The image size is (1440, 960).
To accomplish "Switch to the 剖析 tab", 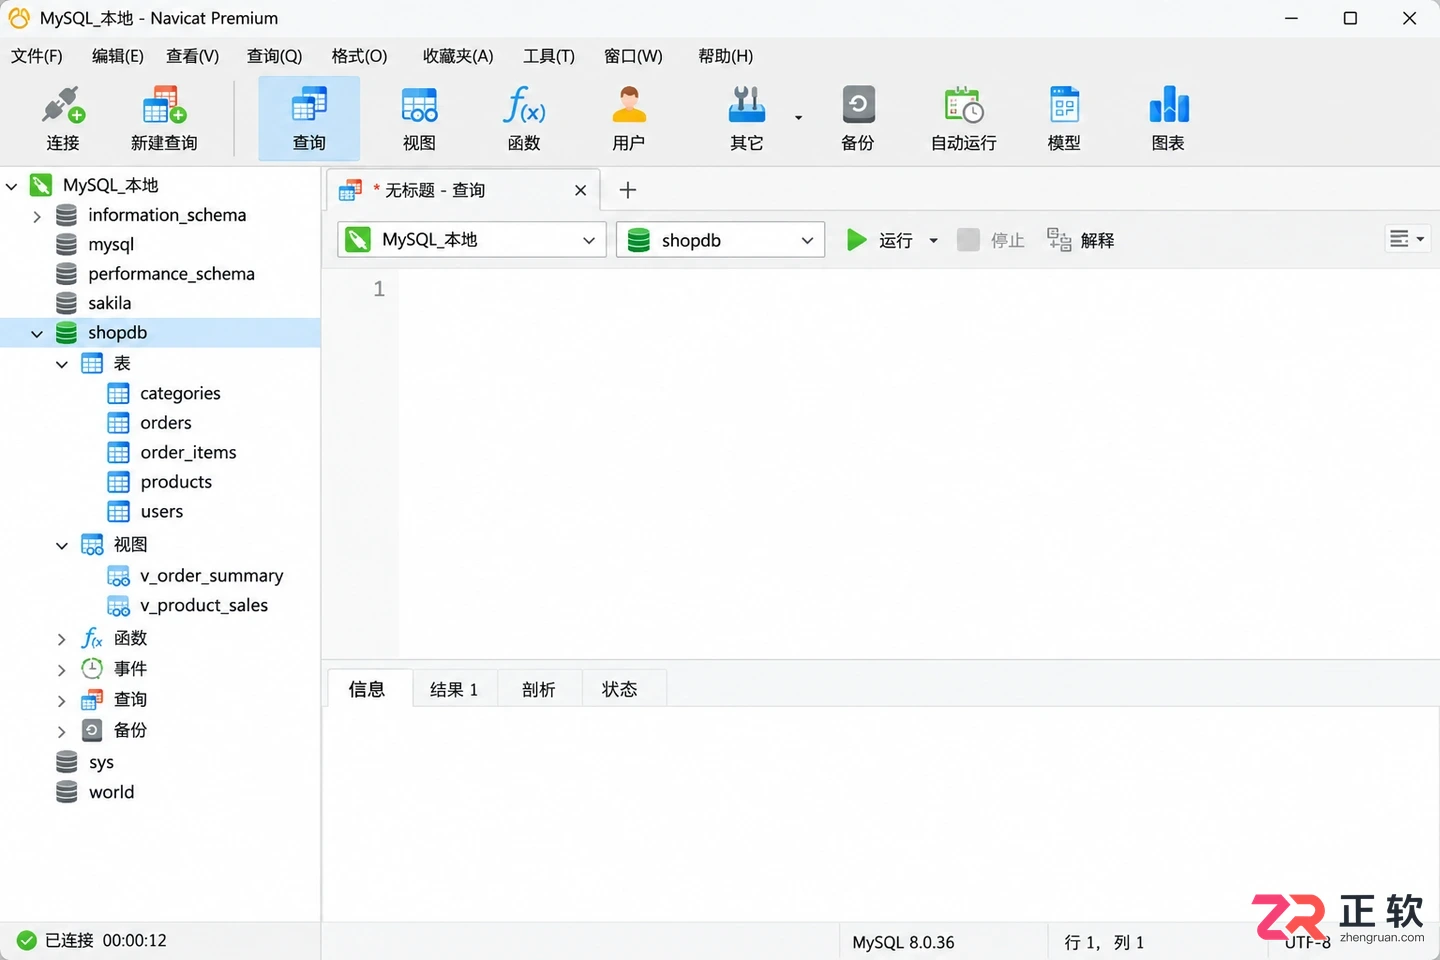I will coord(539,689).
